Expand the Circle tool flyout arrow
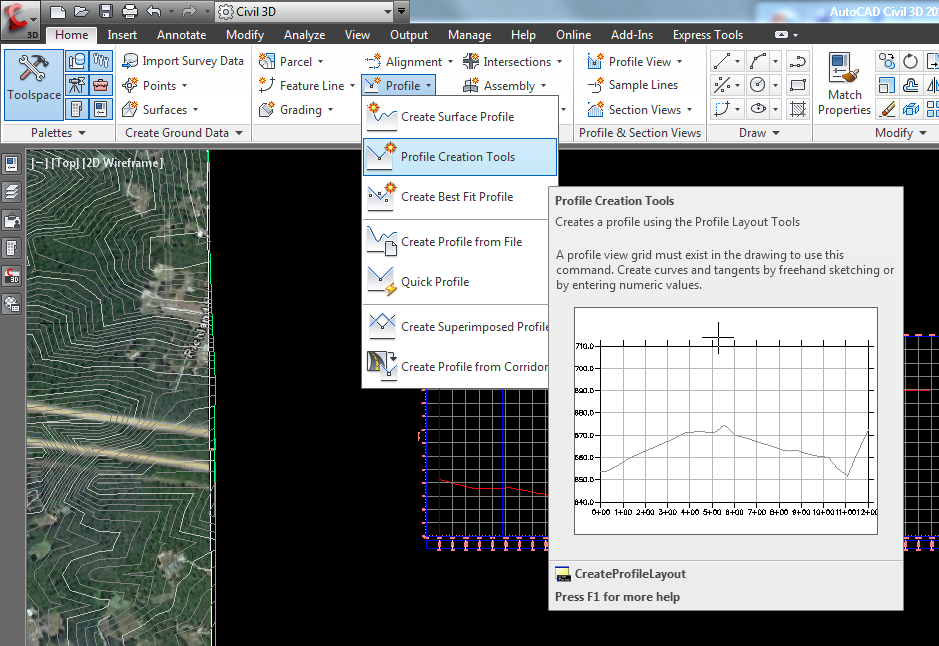 tap(776, 85)
